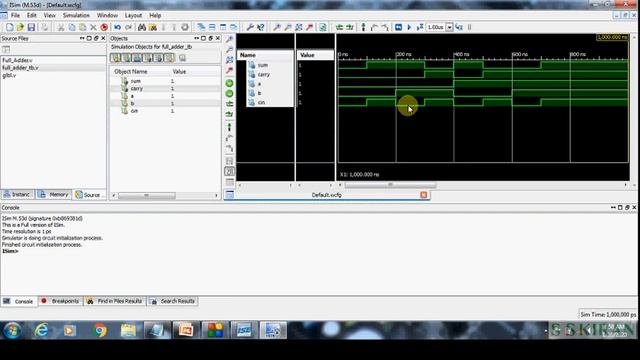Click the Restart simulation icon
640x360 pixels.
pyautogui.click(x=398, y=27)
